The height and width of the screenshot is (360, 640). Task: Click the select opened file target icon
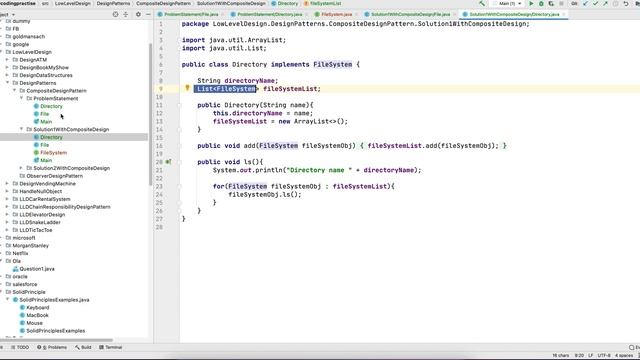[116, 14]
